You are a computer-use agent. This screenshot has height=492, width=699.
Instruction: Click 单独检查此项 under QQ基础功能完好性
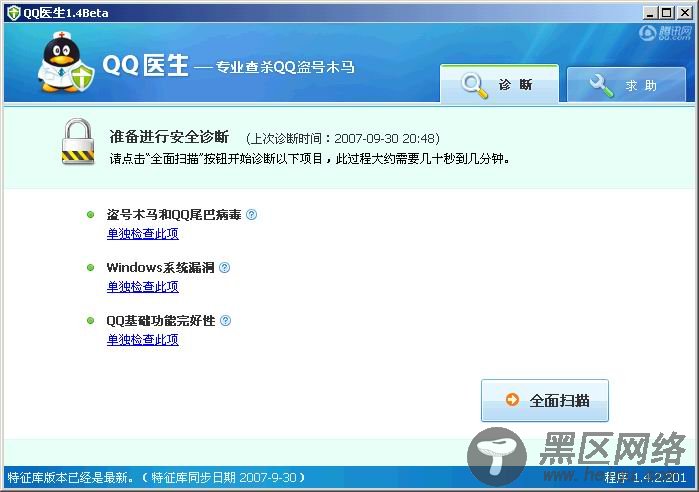pos(143,340)
